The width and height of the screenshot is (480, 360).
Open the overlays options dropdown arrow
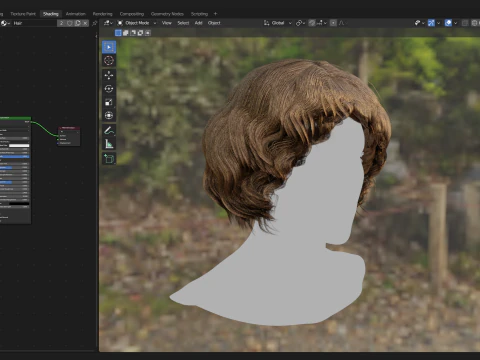(x=455, y=23)
